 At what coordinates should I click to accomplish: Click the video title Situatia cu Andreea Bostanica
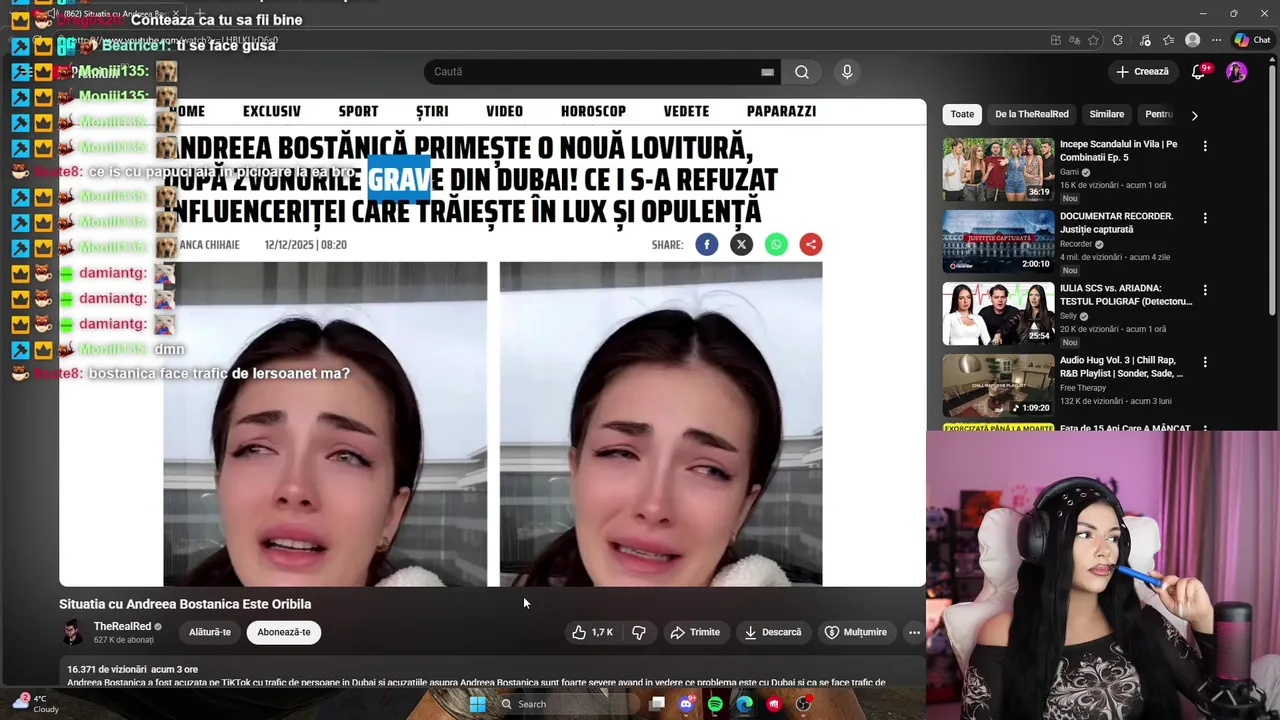185,604
